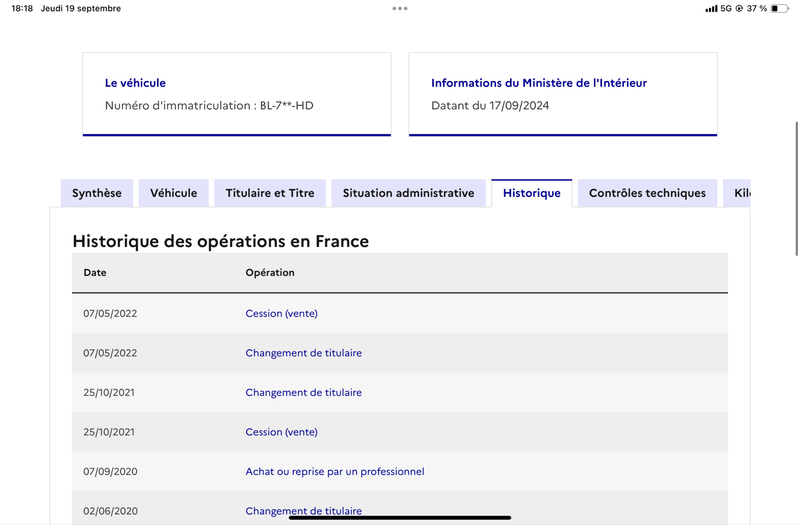Click Cession (vente) dated 07/05/2022

(281, 313)
